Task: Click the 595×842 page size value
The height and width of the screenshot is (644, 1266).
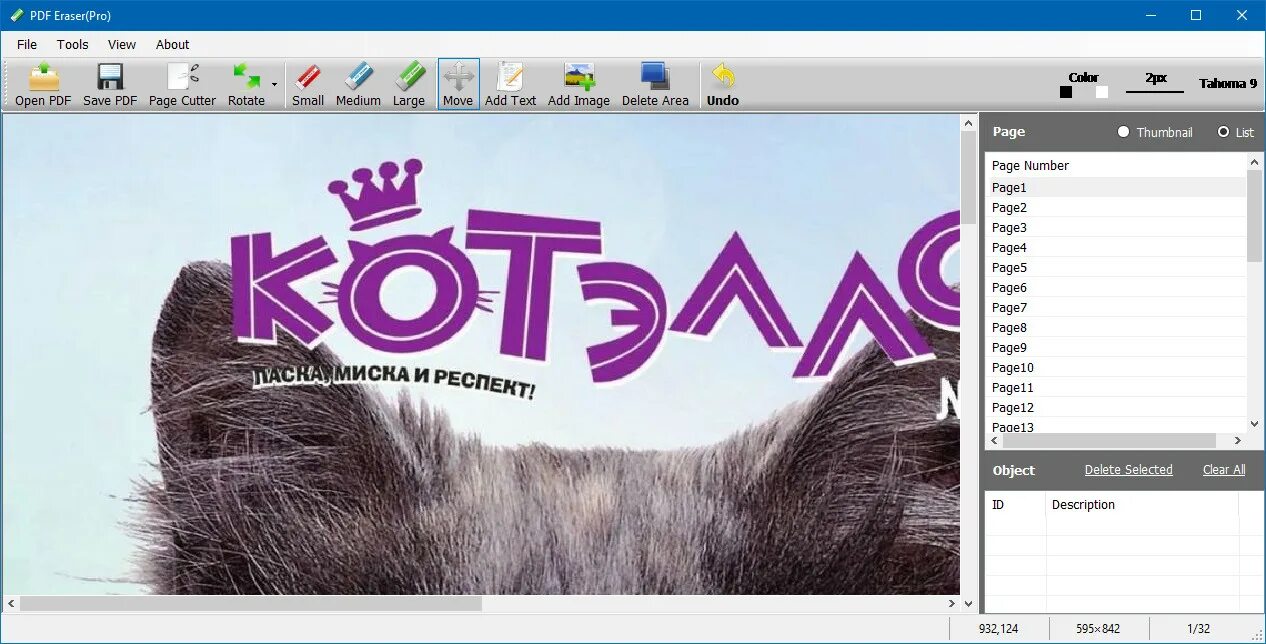Action: tap(1099, 629)
